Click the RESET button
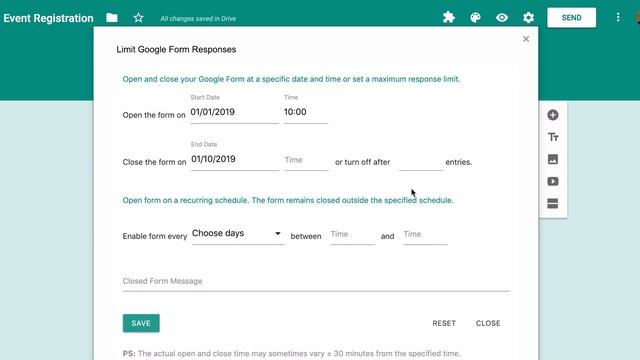640x360 pixels. (444, 323)
